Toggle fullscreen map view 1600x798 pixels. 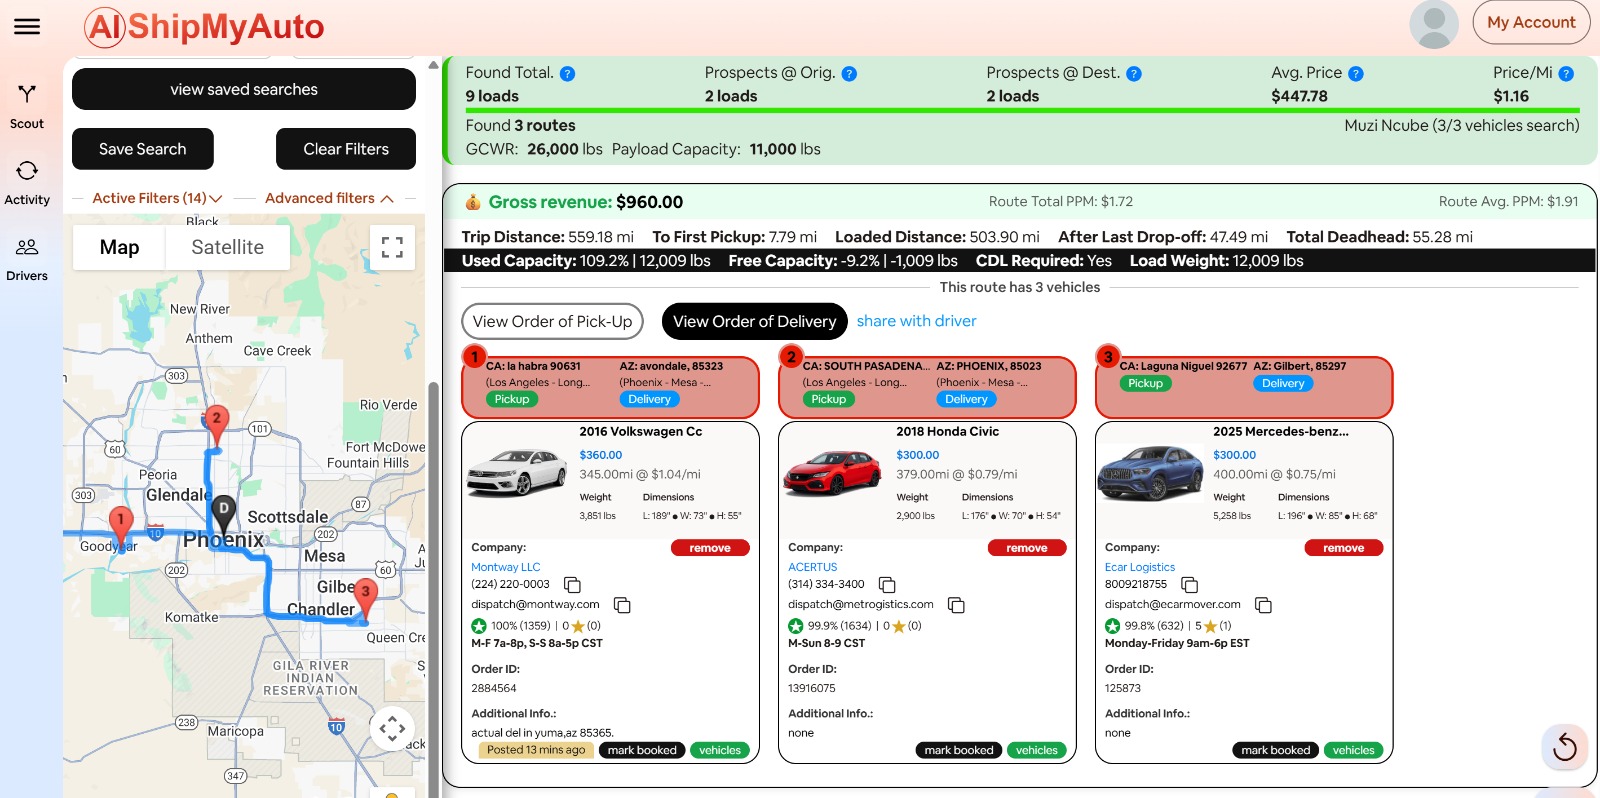pos(393,247)
